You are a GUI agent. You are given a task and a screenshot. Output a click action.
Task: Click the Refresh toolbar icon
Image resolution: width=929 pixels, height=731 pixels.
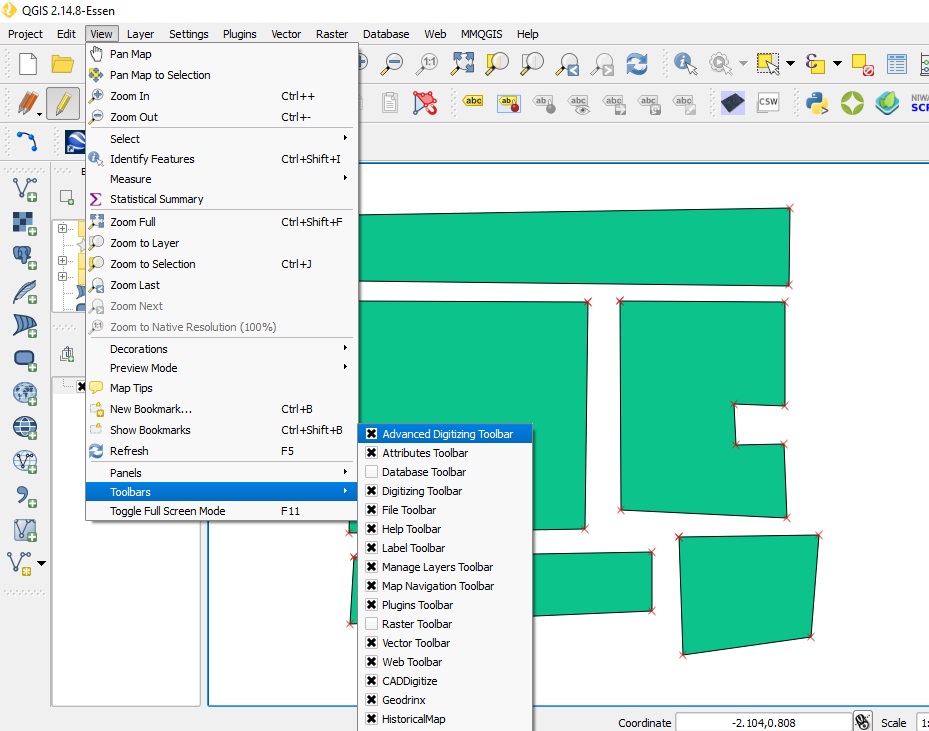[x=637, y=63]
